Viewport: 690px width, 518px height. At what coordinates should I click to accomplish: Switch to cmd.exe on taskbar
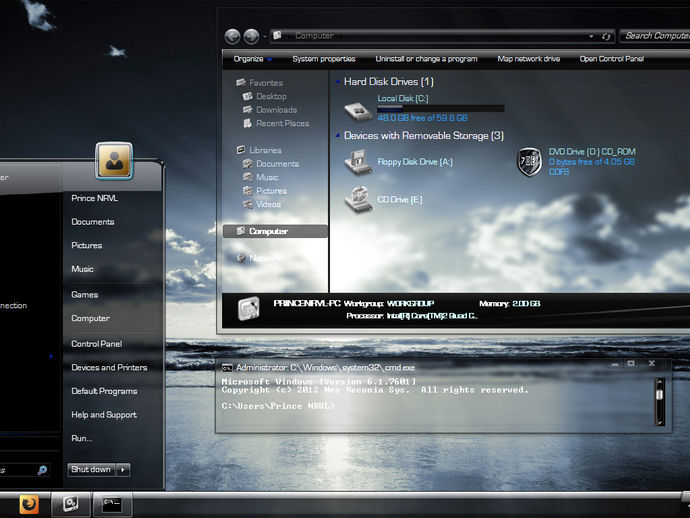pyautogui.click(x=112, y=503)
